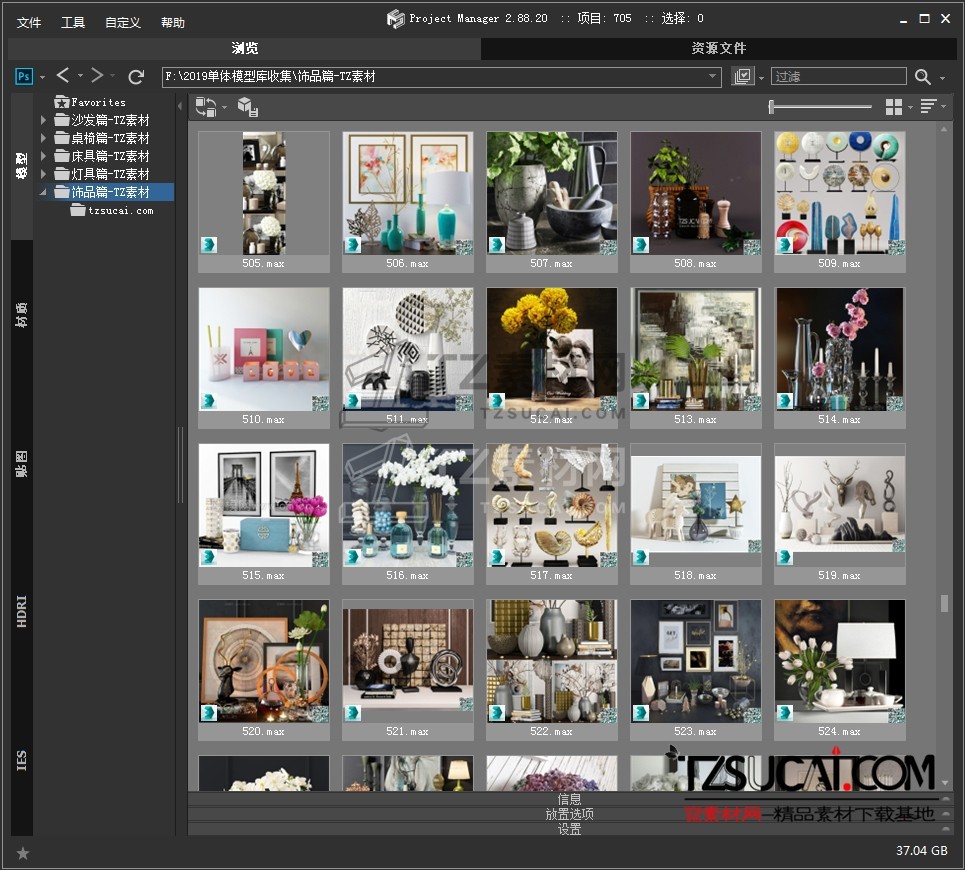
Task: Expand the 沙发篇-TZ素材 folder
Action: pos(43,120)
